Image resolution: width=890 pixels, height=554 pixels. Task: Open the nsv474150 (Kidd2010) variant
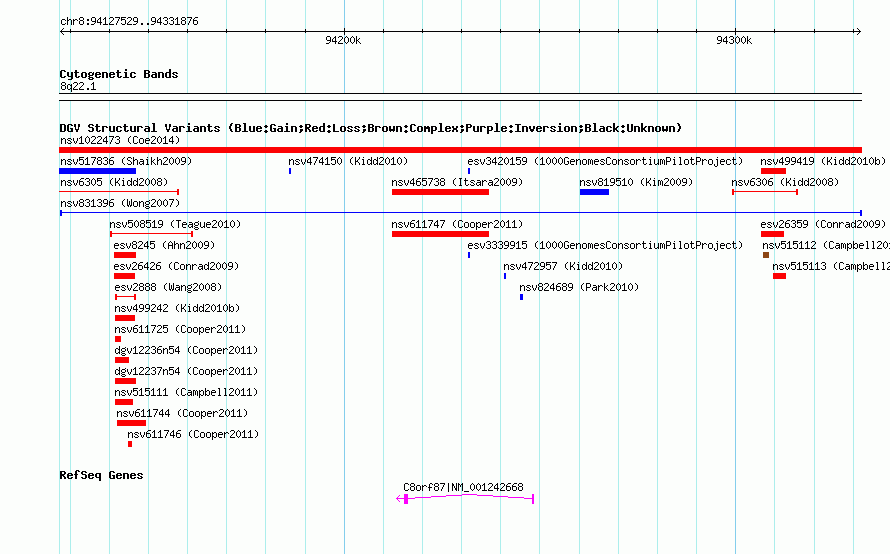[348, 161]
